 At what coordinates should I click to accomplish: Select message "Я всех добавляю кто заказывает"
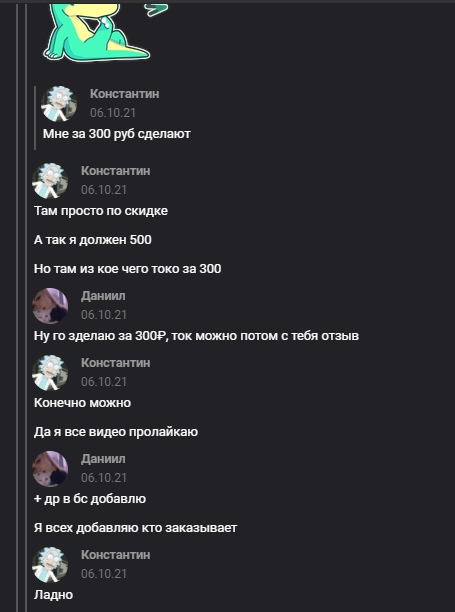point(135,528)
